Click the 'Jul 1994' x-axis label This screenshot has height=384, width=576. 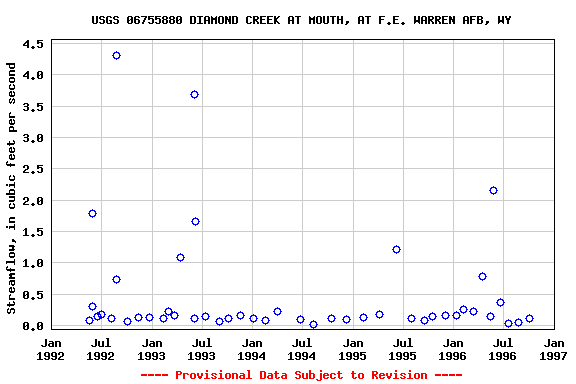[302, 349]
